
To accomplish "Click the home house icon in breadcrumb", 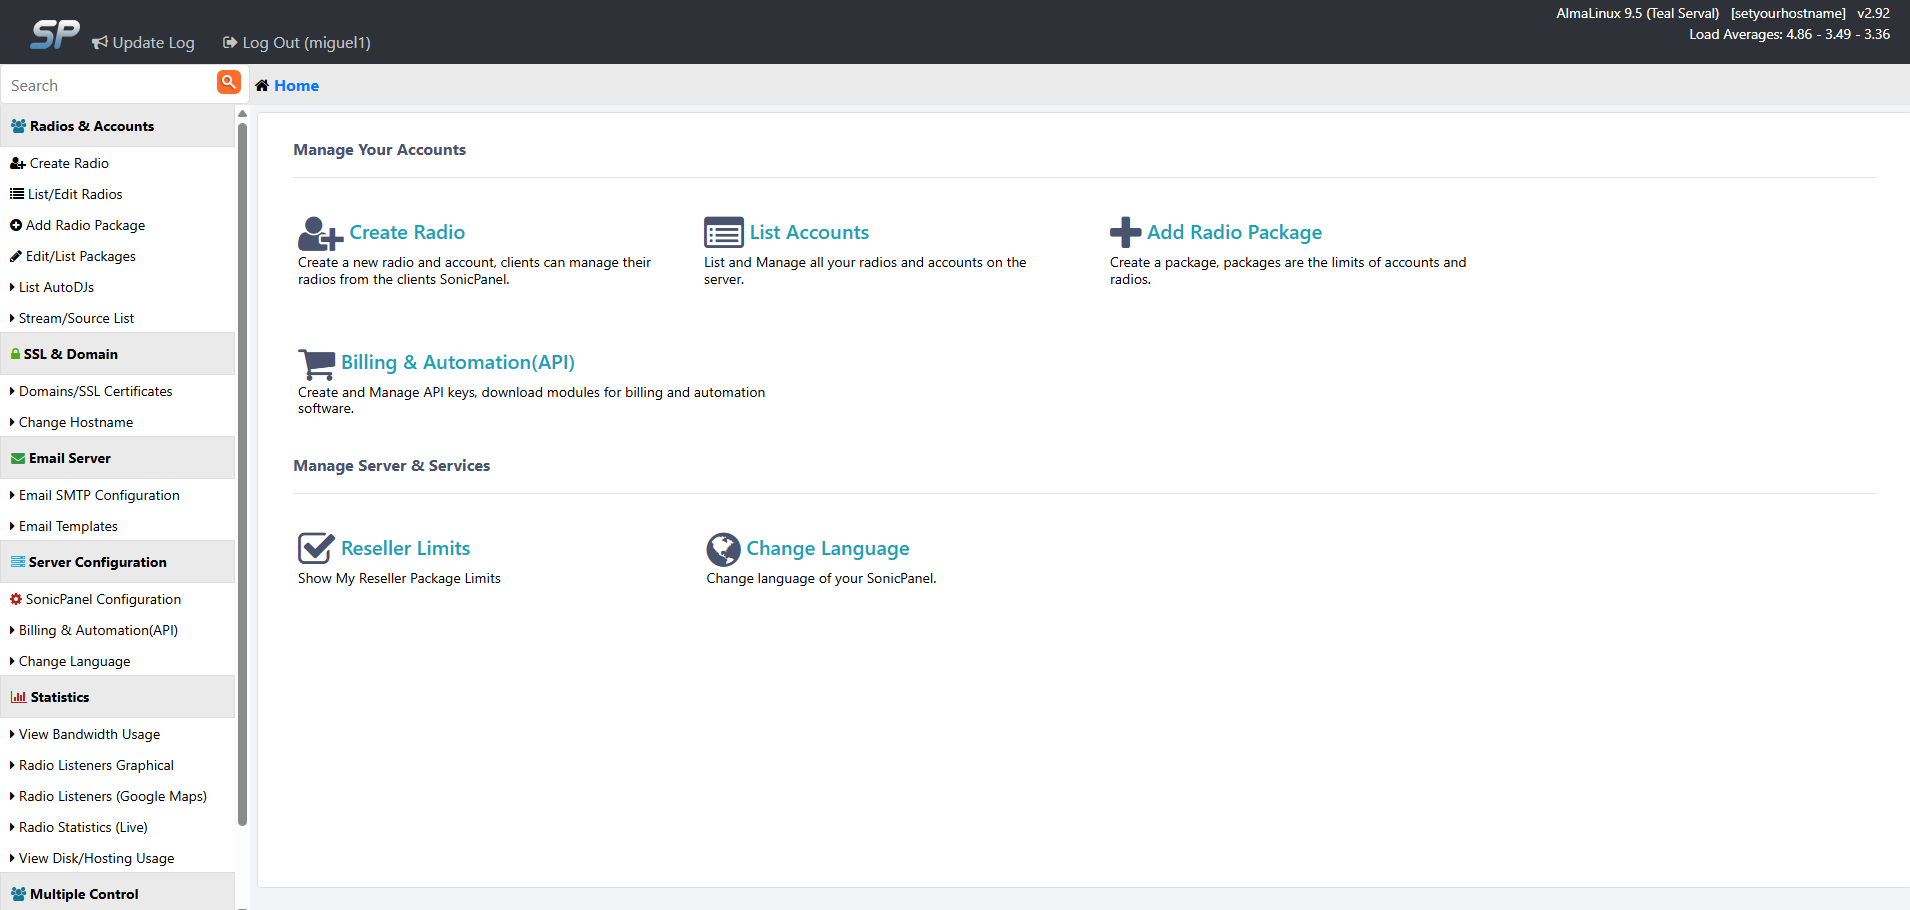I will tap(262, 85).
